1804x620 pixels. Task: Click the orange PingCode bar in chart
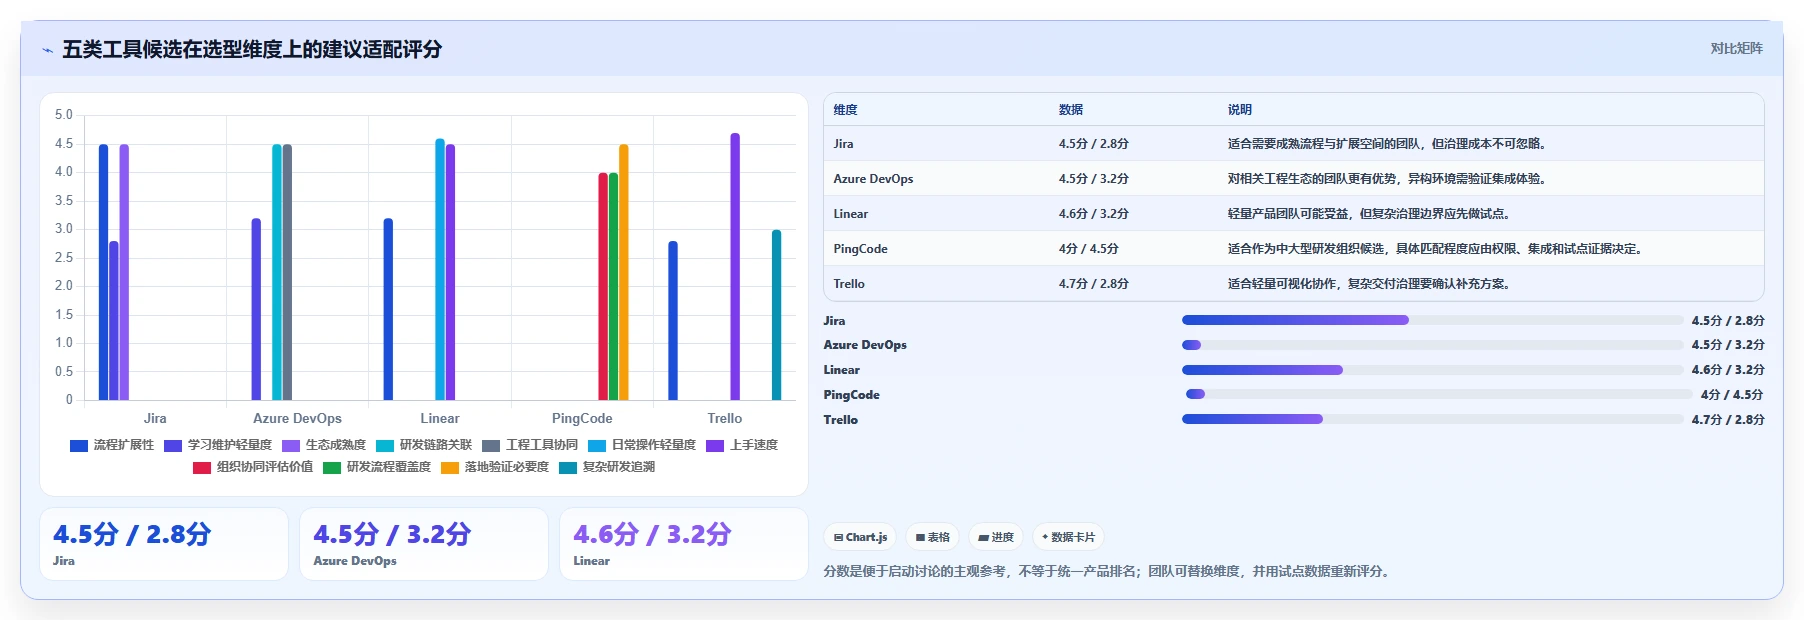coord(624,272)
